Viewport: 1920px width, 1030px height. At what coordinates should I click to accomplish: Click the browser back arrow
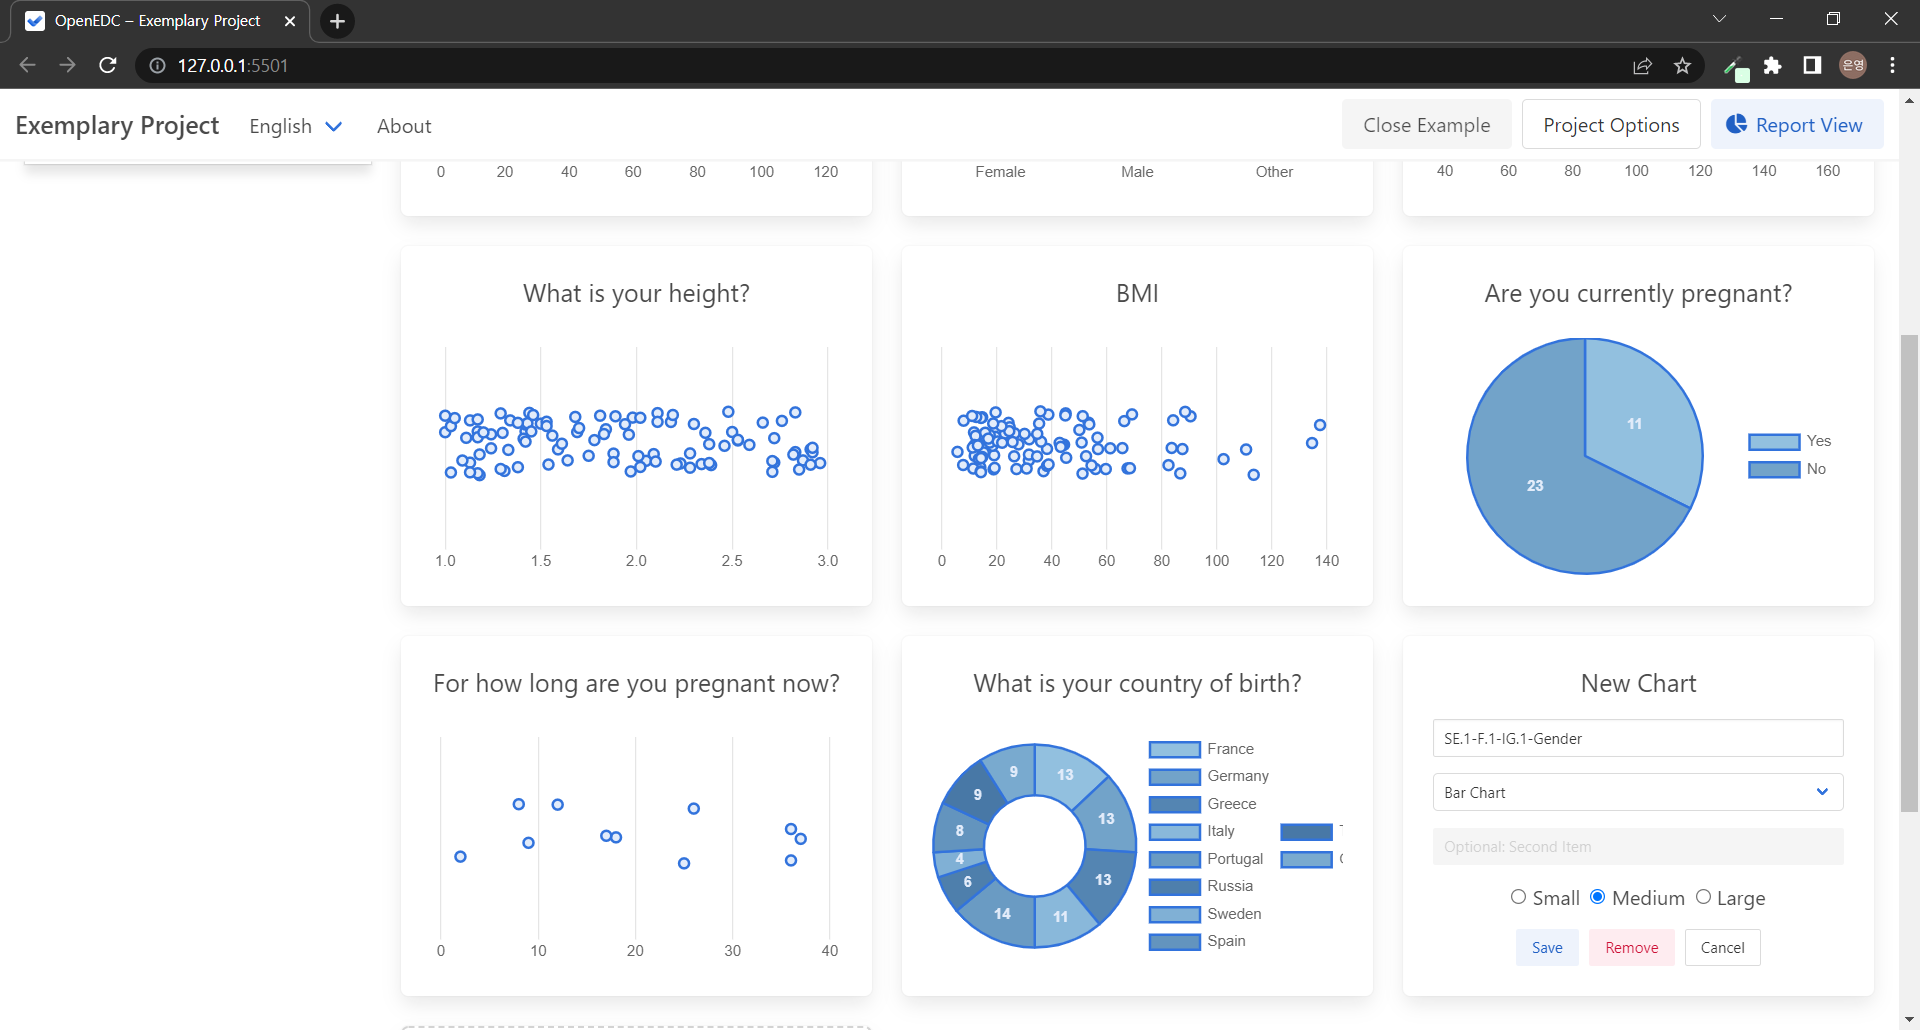click(27, 65)
